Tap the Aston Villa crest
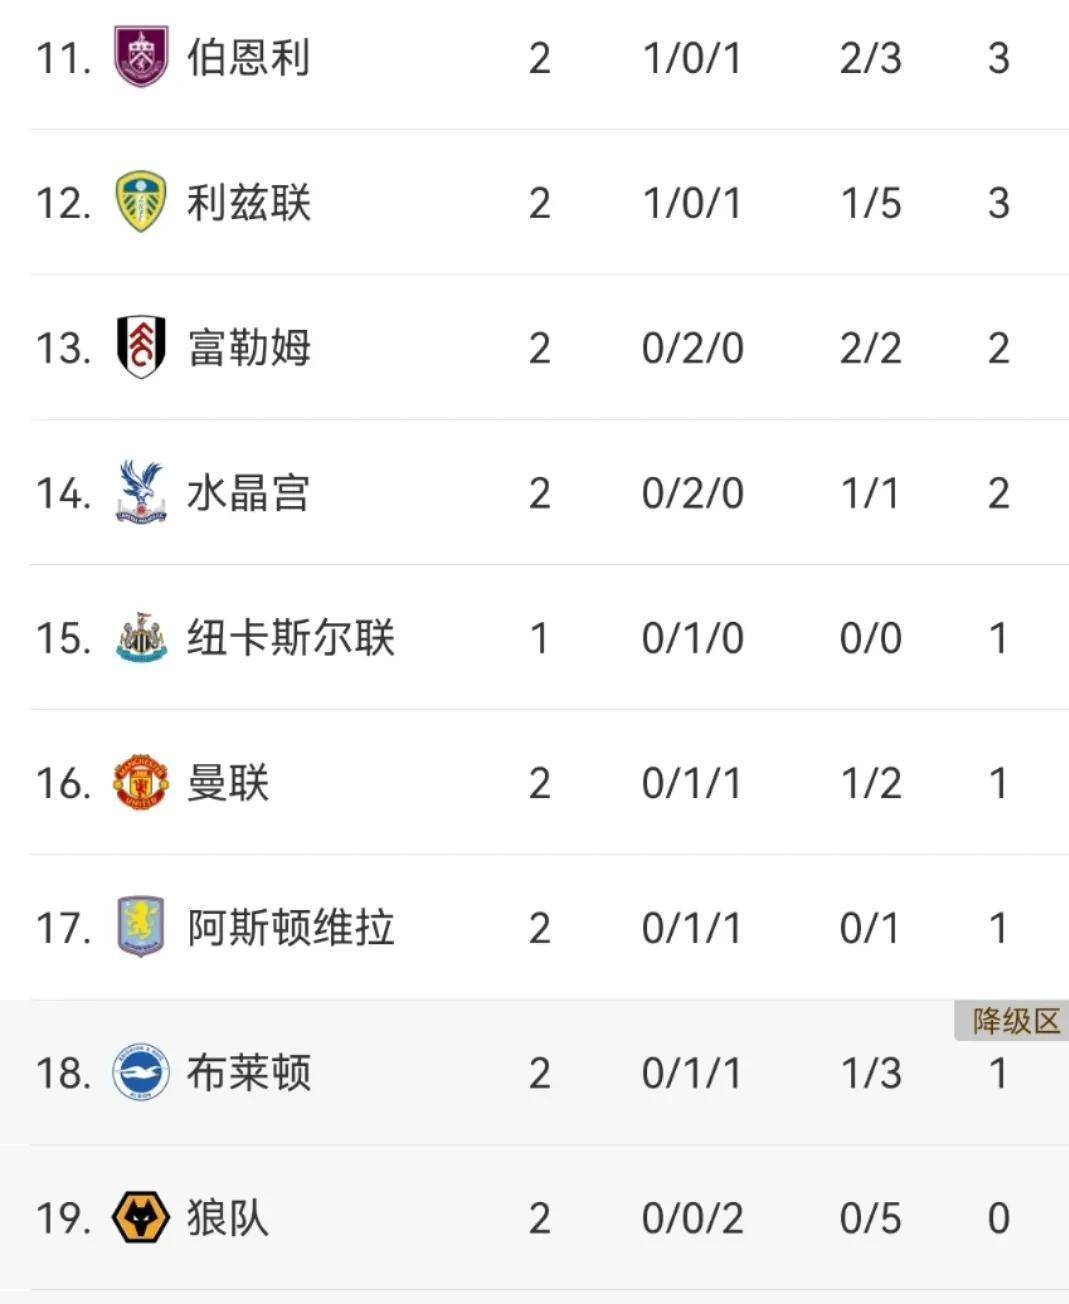The image size is (1069, 1304). pyautogui.click(x=141, y=927)
